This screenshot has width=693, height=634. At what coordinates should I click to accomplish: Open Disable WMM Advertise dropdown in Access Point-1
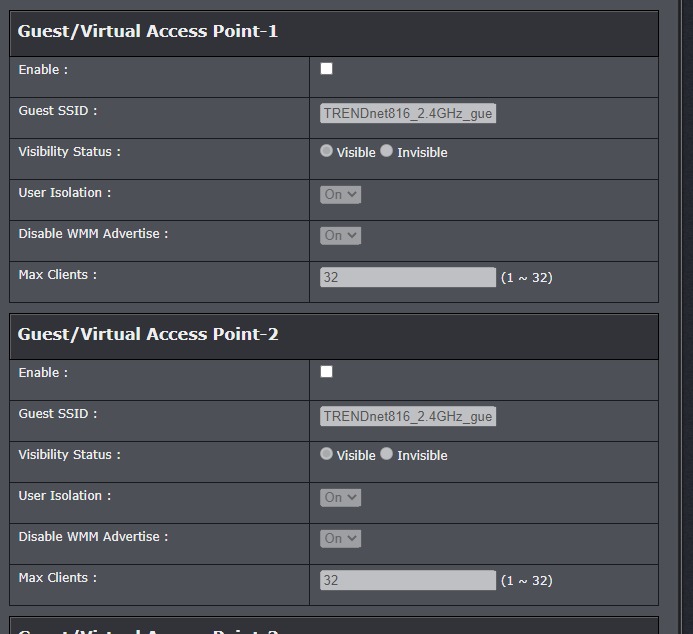pos(340,235)
